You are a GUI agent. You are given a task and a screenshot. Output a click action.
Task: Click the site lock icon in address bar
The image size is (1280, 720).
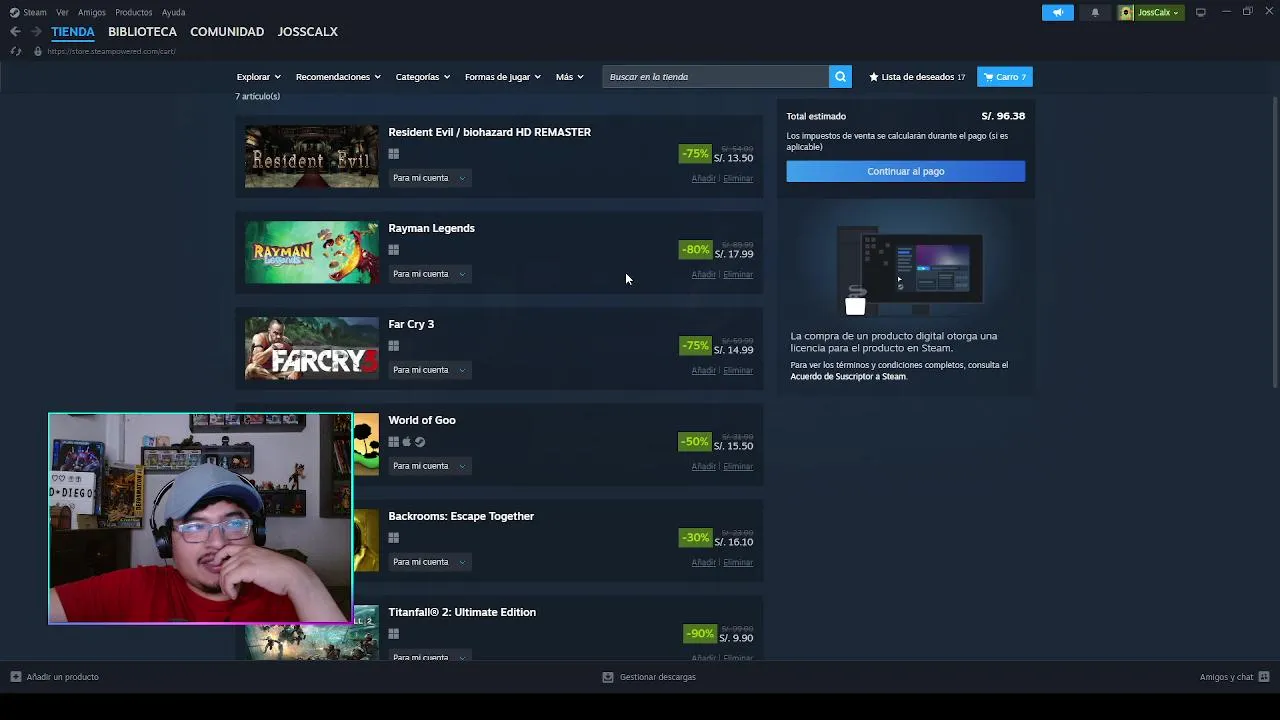38,51
